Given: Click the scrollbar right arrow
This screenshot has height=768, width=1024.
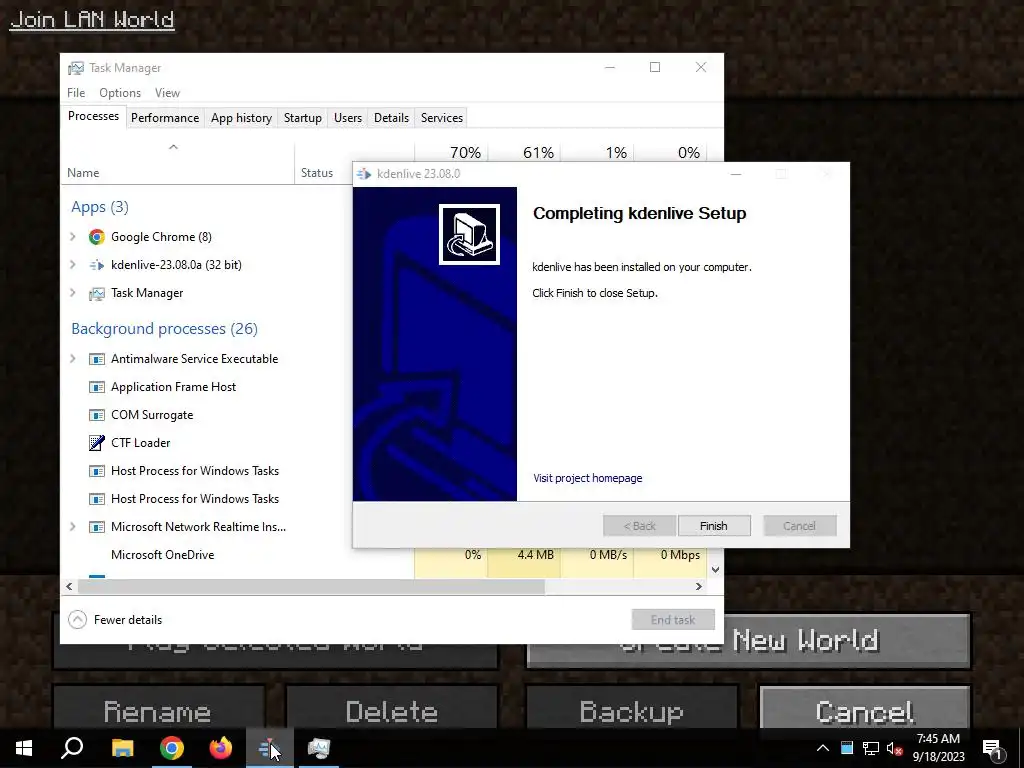Looking at the screenshot, I should 699,586.
